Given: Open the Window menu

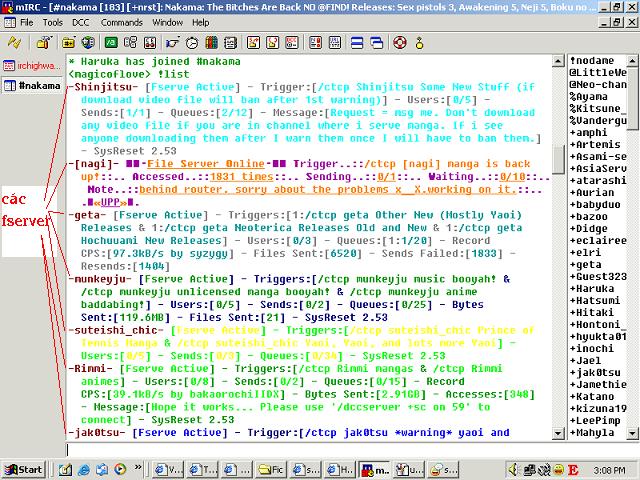Looking at the screenshot, I should click(x=167, y=22).
